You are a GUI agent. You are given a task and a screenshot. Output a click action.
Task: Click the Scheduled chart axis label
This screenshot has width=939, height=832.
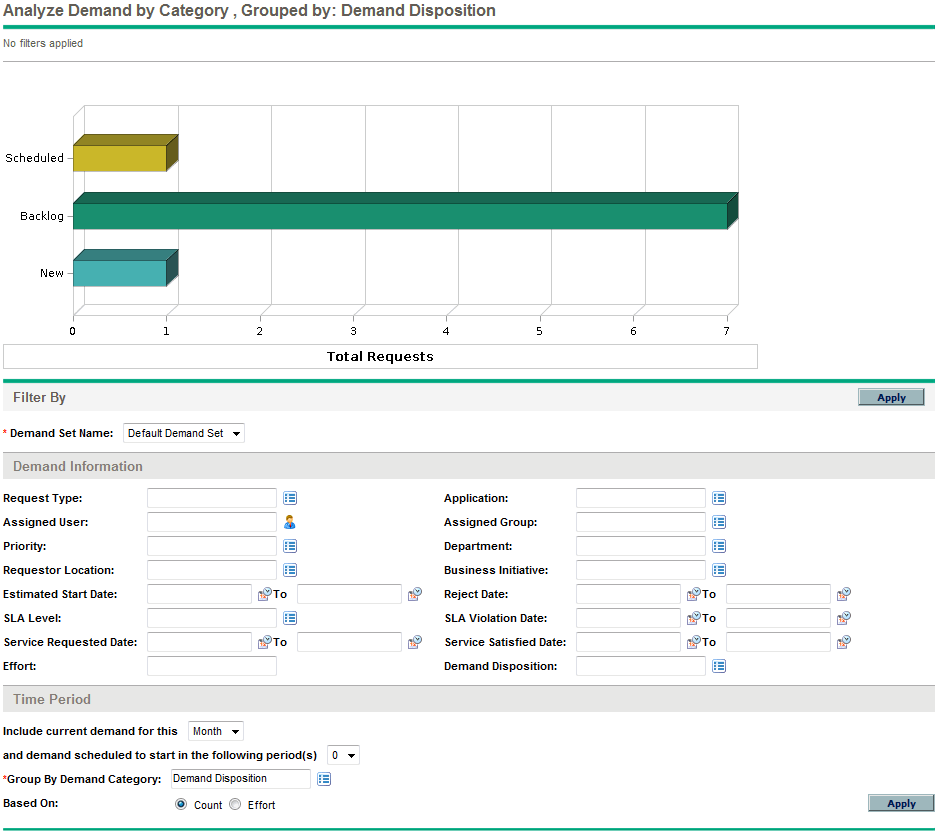[x=34, y=158]
